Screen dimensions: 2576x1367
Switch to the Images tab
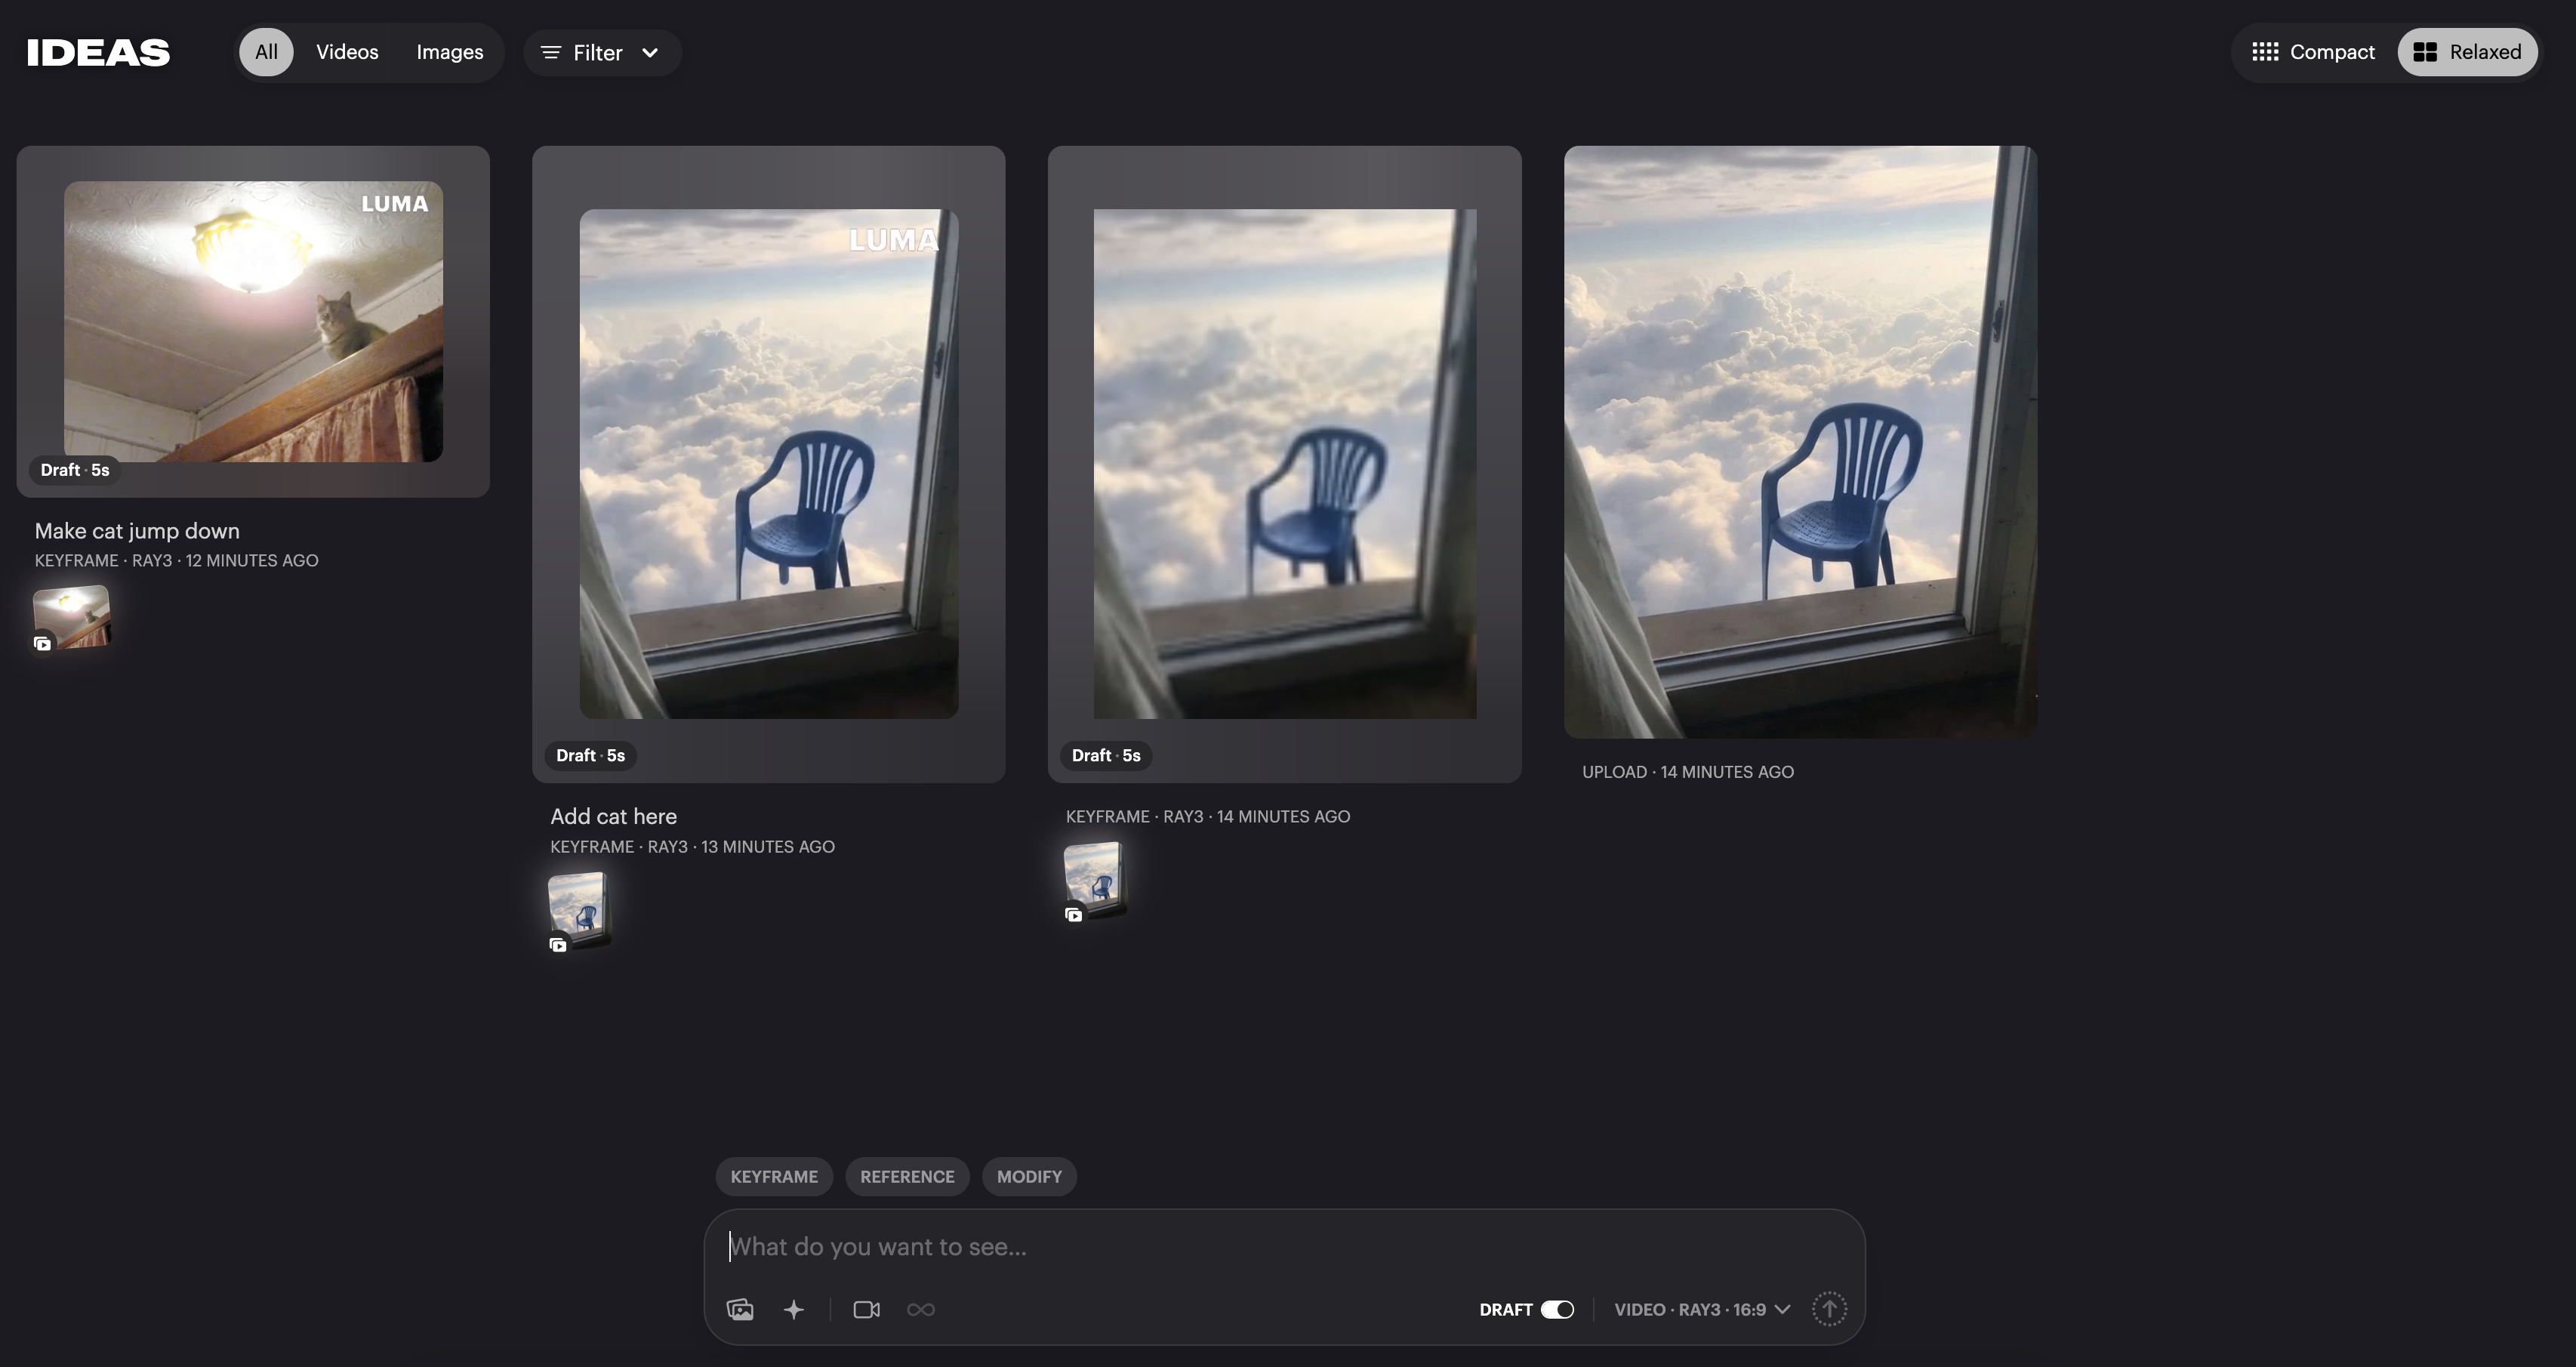(x=450, y=52)
